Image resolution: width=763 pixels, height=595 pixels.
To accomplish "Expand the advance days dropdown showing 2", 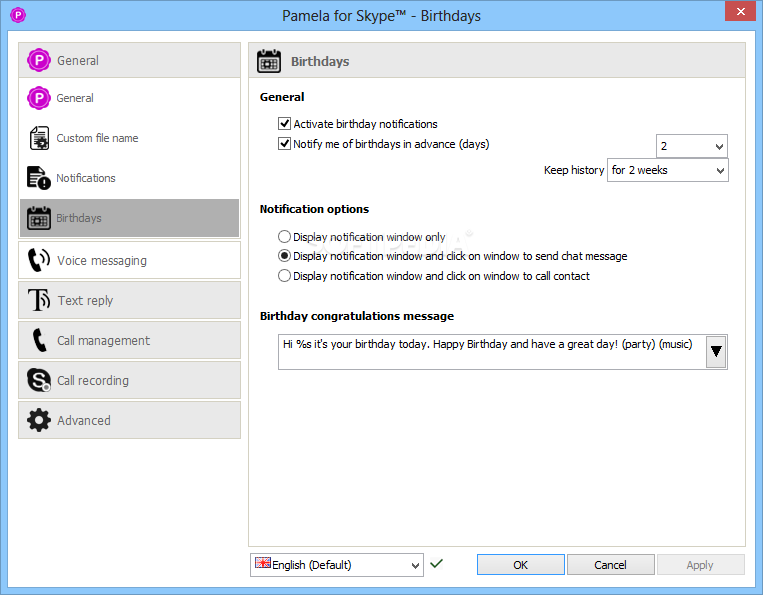I will [692, 146].
